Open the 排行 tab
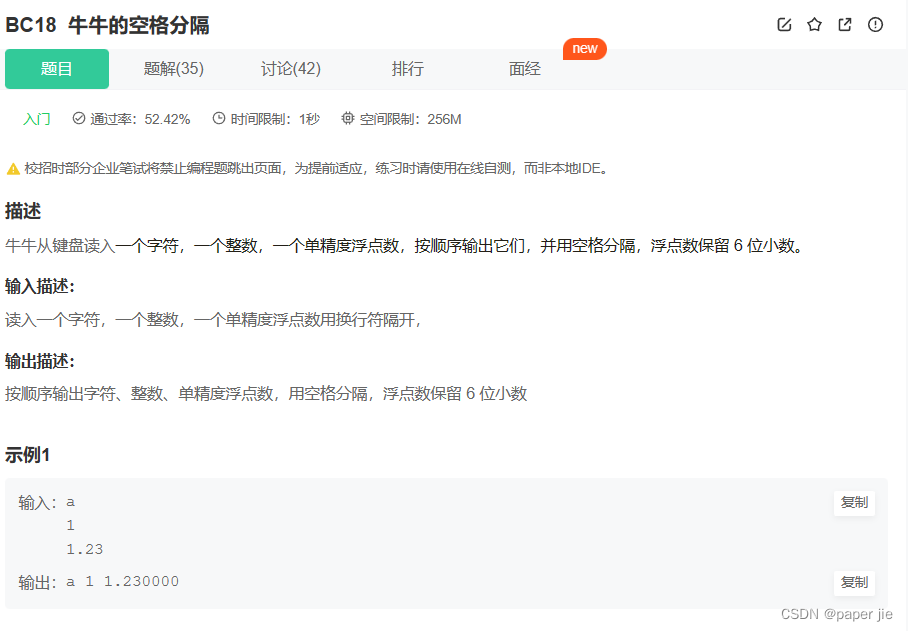 (408, 69)
